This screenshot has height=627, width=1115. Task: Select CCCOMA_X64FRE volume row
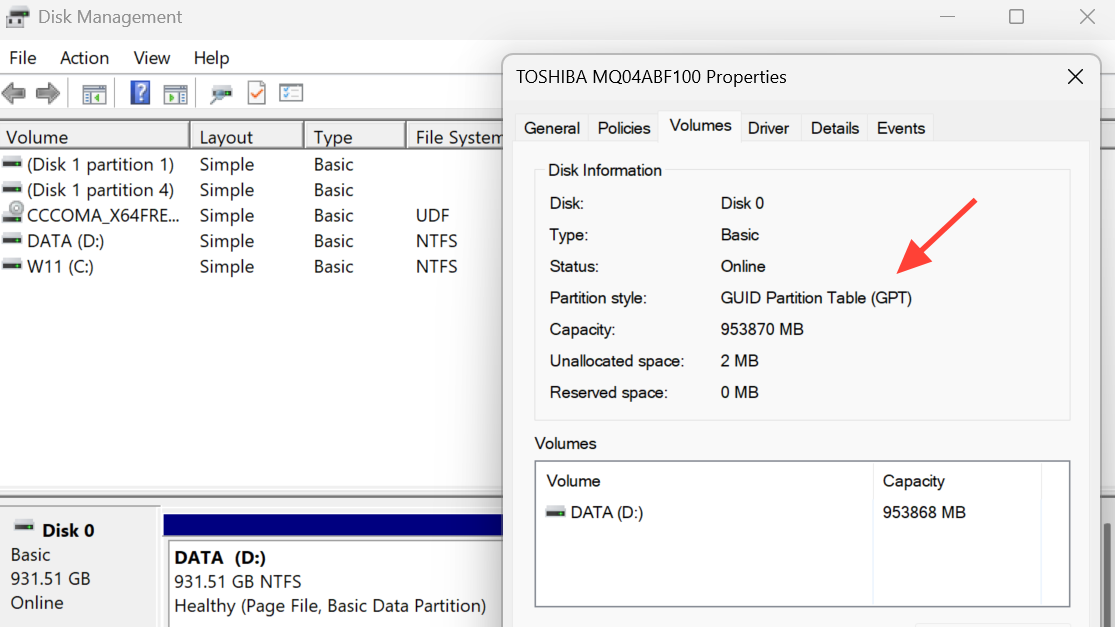pos(103,216)
